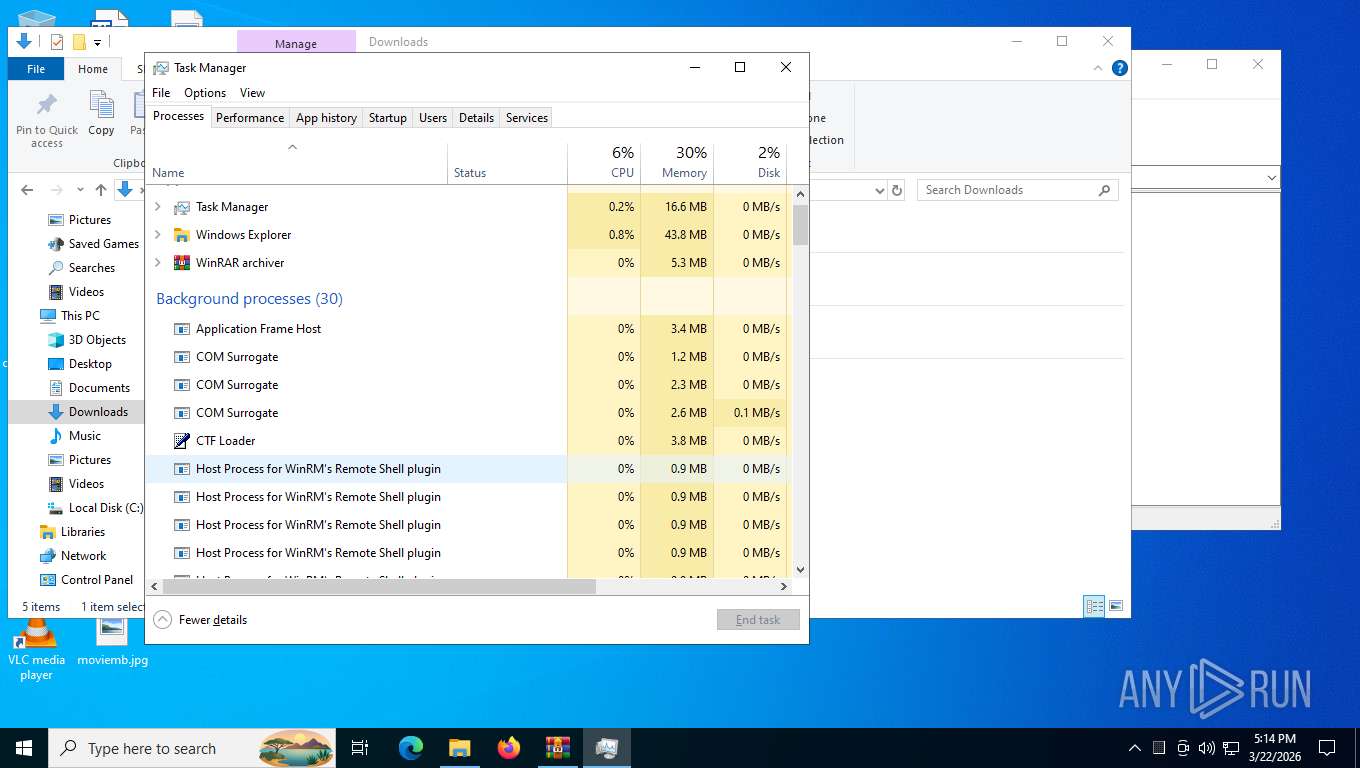Open File Explorer from taskbar
This screenshot has width=1360, height=768.
(459, 747)
